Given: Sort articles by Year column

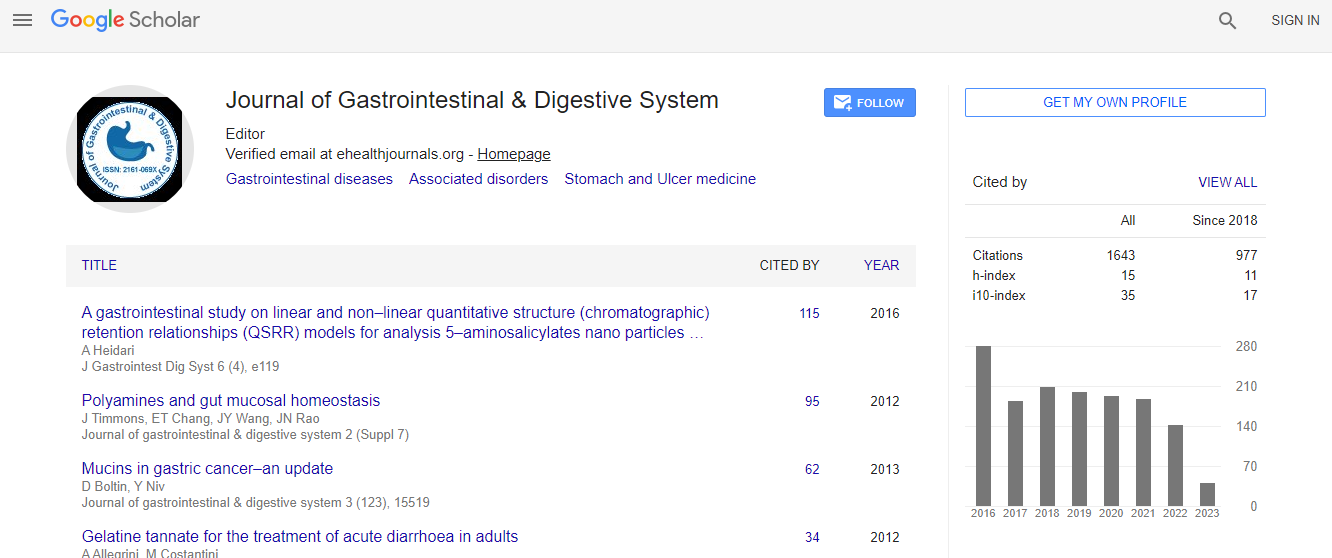Looking at the screenshot, I should [x=881, y=265].
